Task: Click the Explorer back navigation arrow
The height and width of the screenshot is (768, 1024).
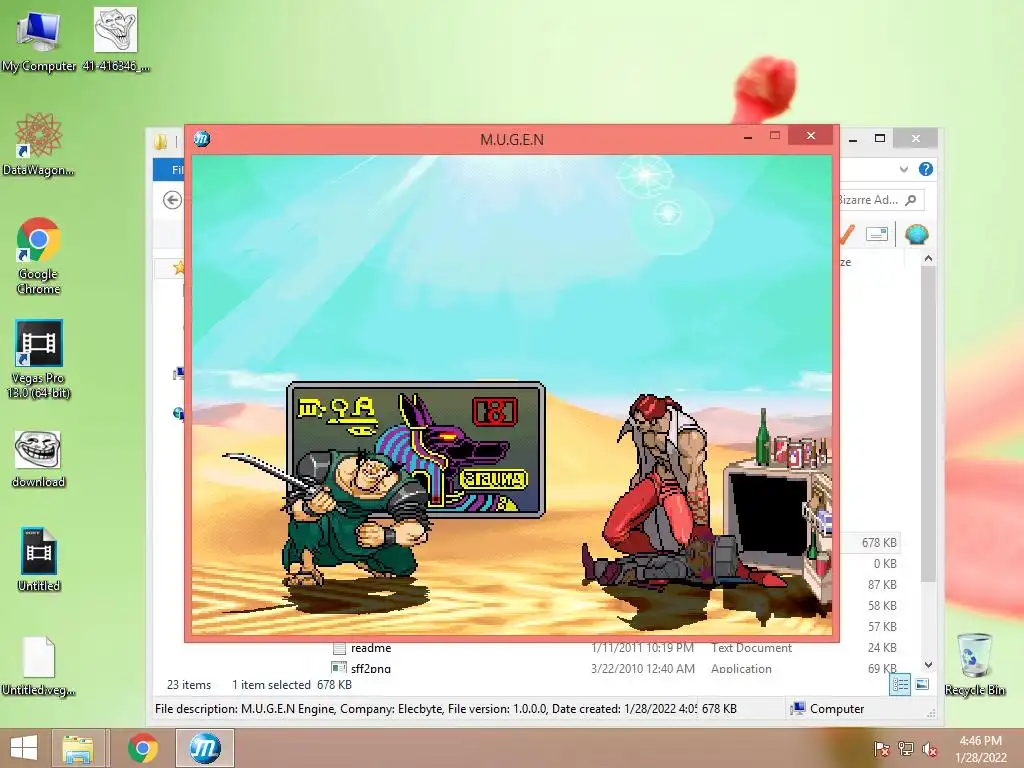Action: [172, 200]
